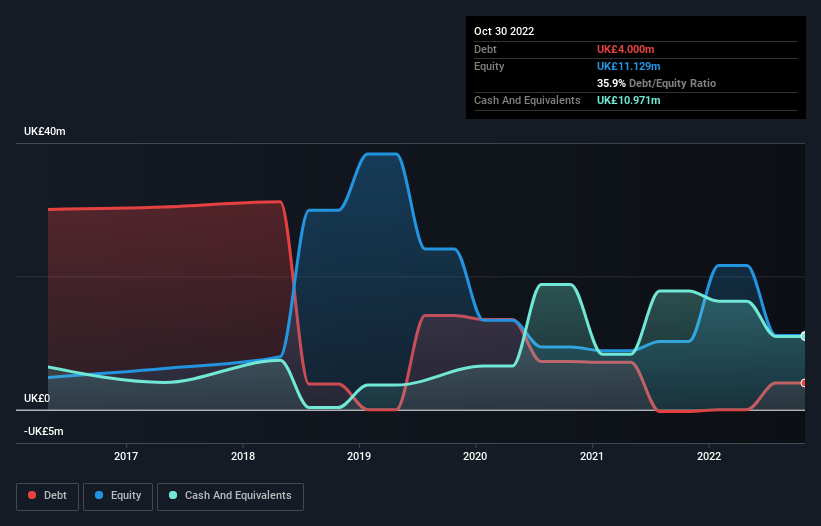Select the 2017 axis label
Screen dimensions: 821x526
[x=126, y=456]
